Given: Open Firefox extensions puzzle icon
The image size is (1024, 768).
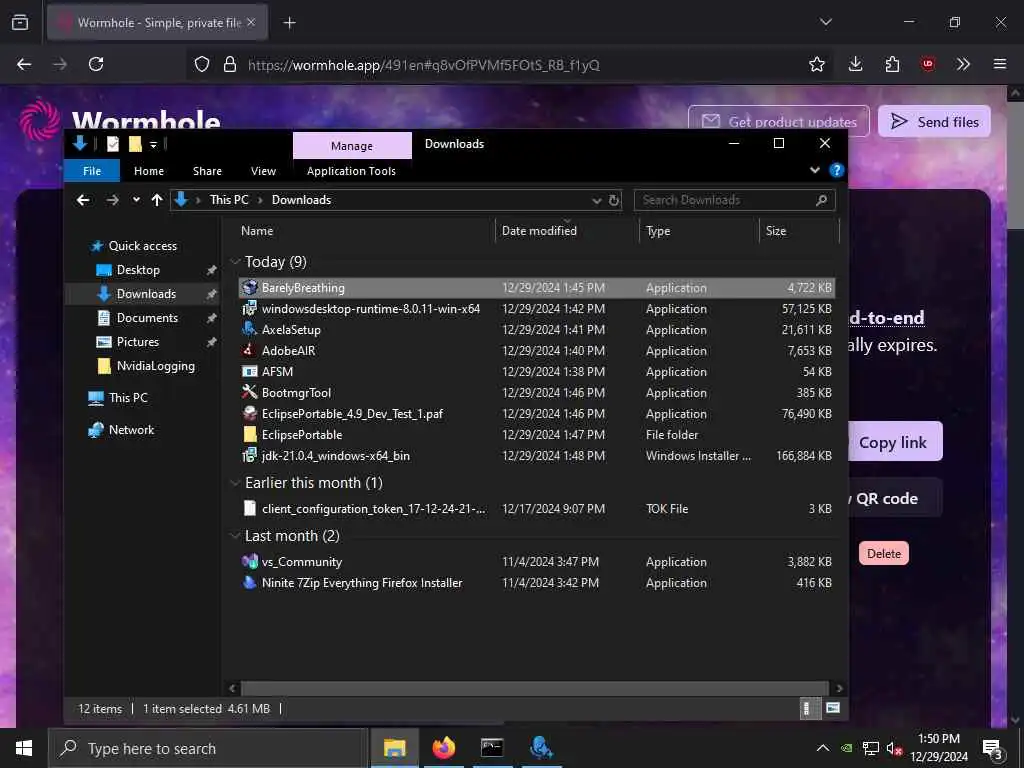Looking at the screenshot, I should click(892, 64).
